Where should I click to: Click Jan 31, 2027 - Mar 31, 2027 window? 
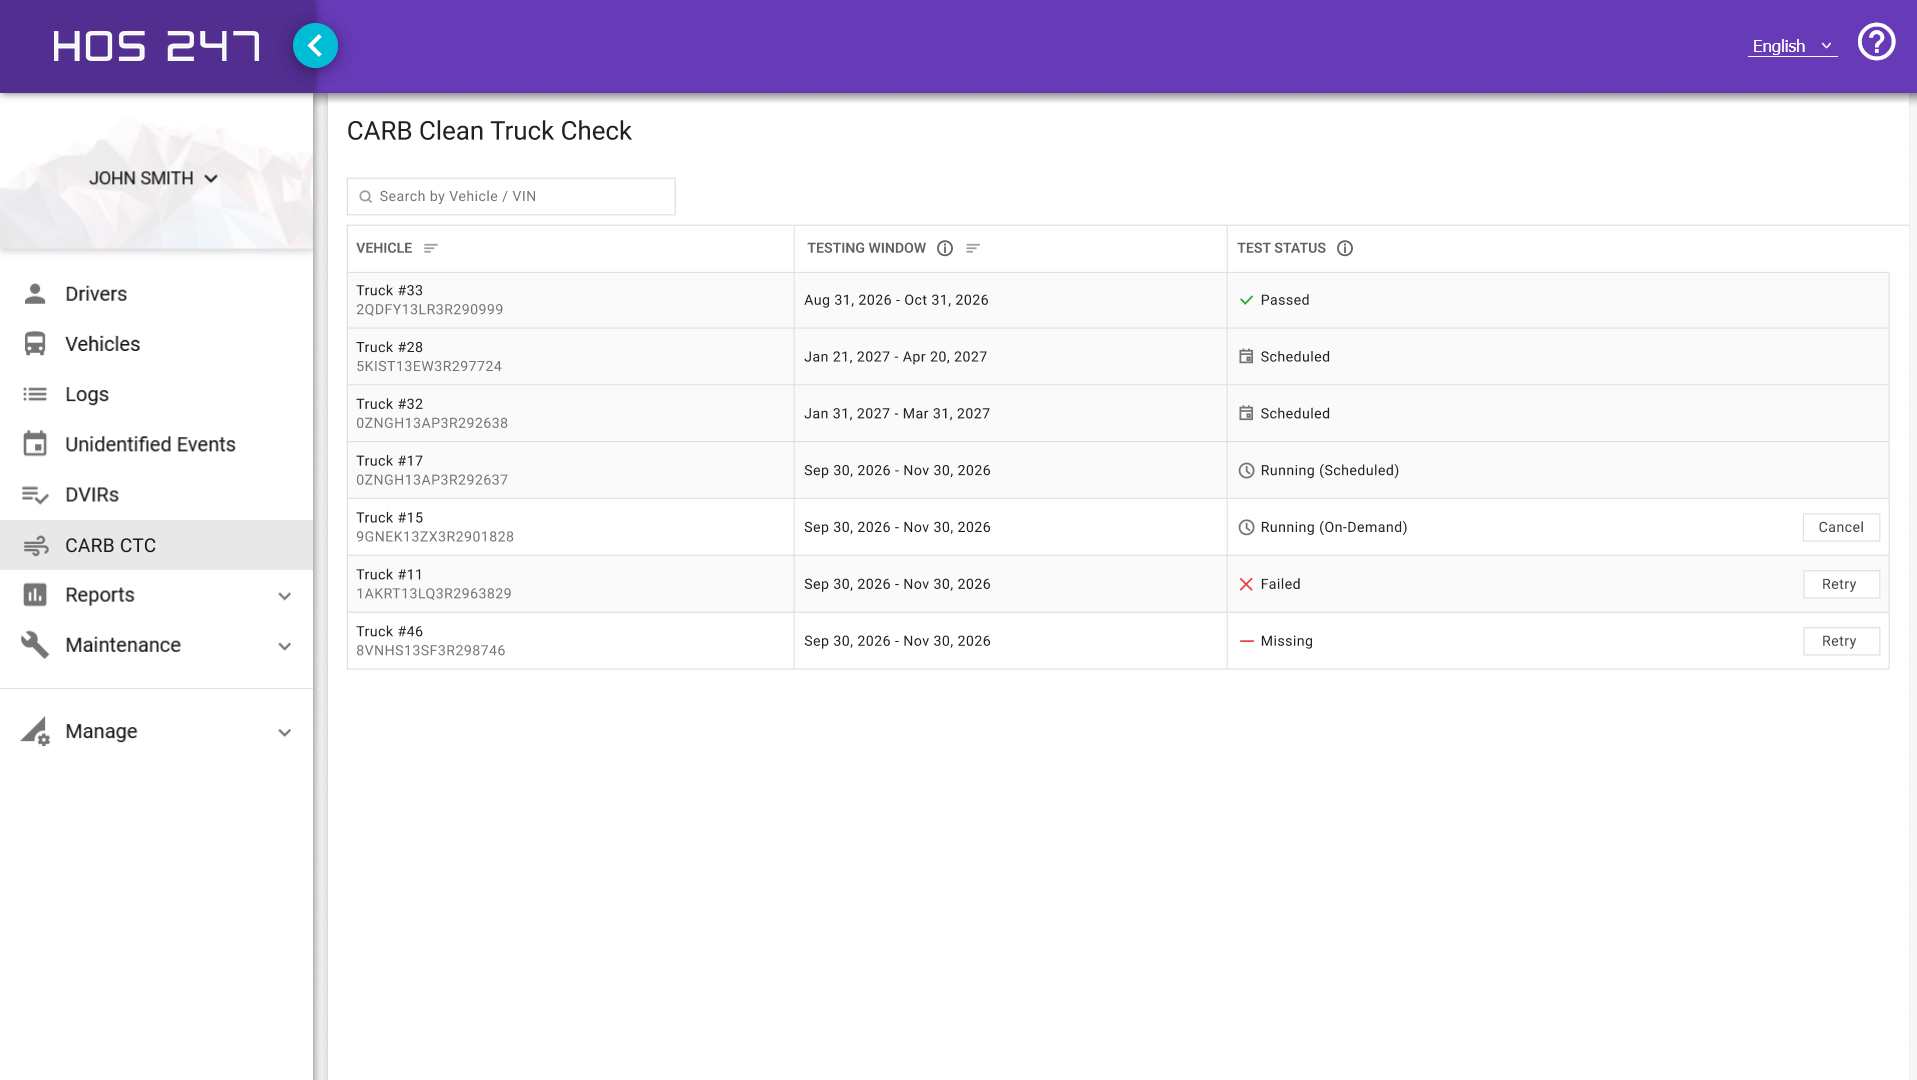[897, 413]
